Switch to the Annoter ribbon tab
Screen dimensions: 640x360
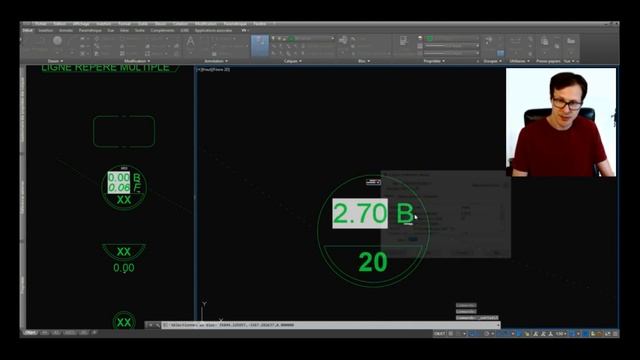click(66, 31)
